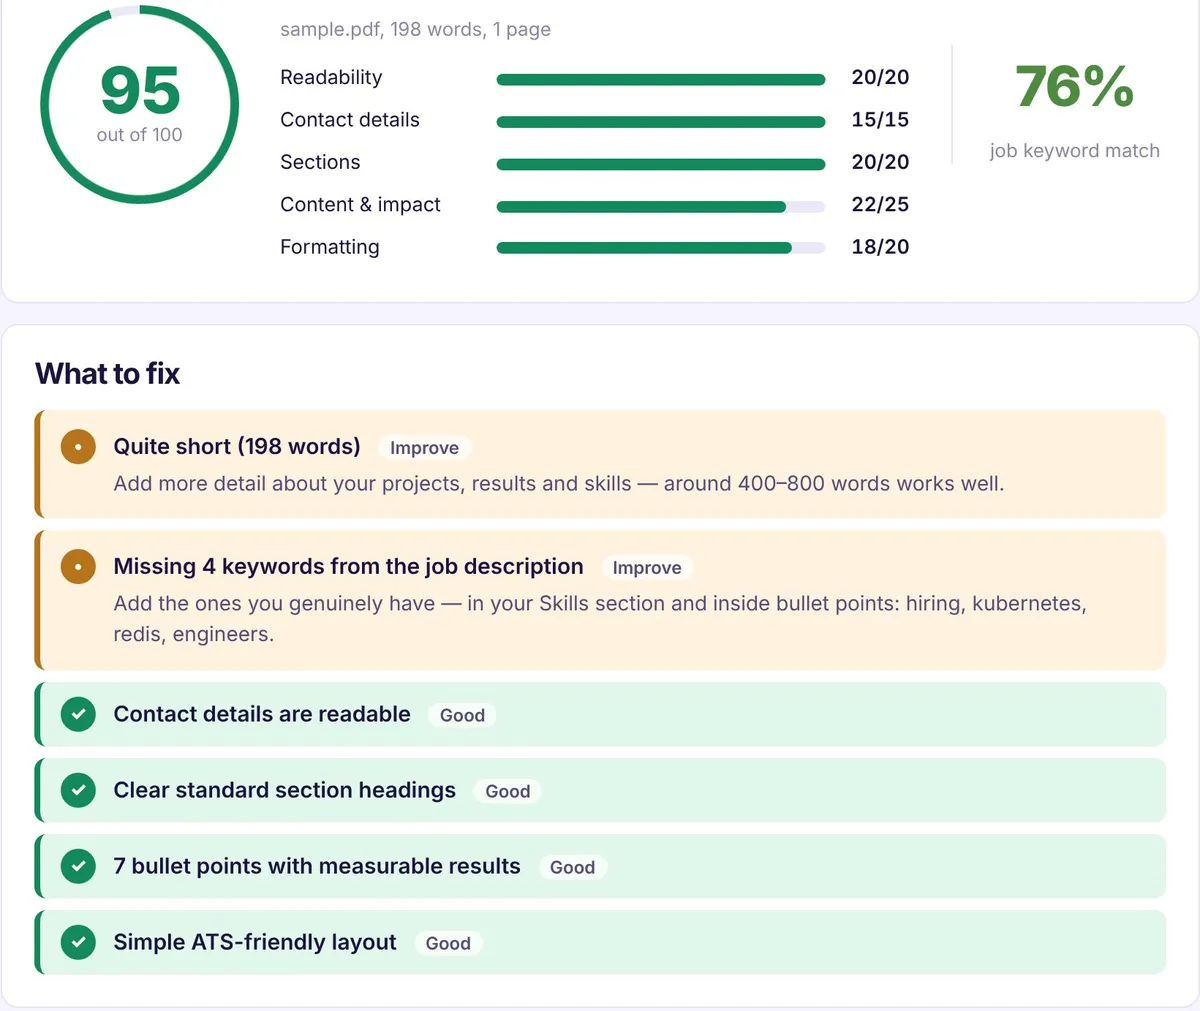This screenshot has height=1011, width=1200.
Task: Click the 22/25 score value
Action: click(x=880, y=204)
